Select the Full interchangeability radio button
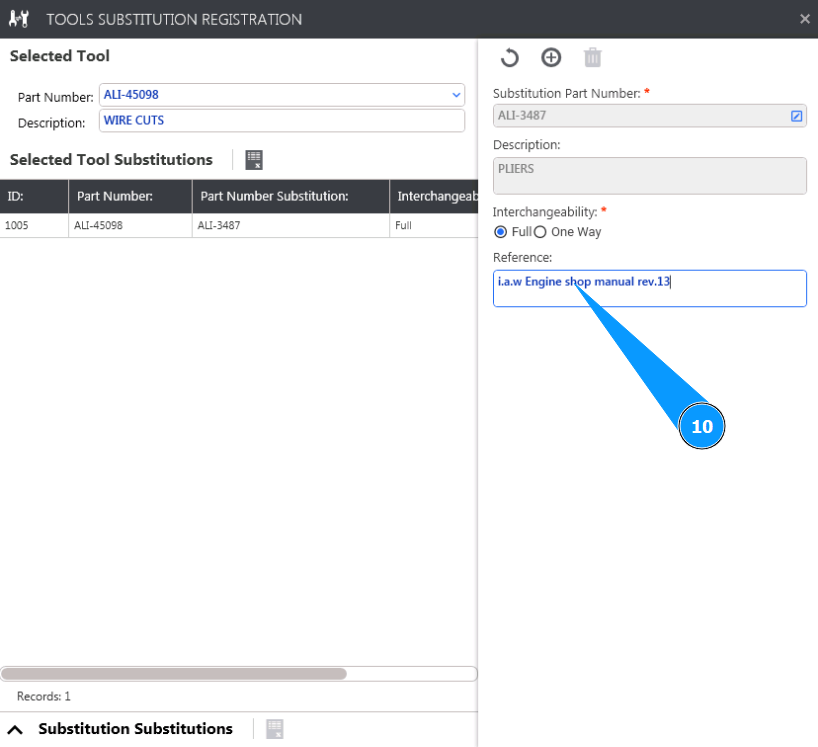Screen dimensions: 818x747 501,232
